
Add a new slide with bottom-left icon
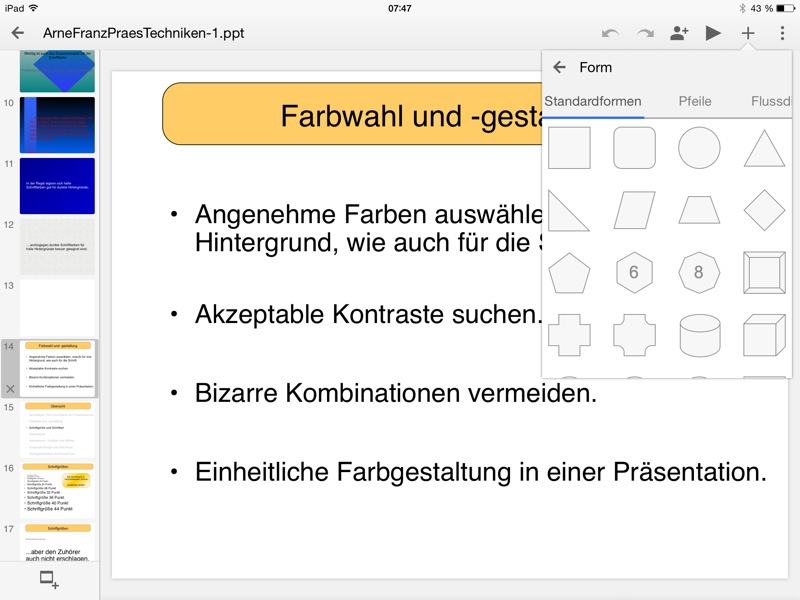49,580
